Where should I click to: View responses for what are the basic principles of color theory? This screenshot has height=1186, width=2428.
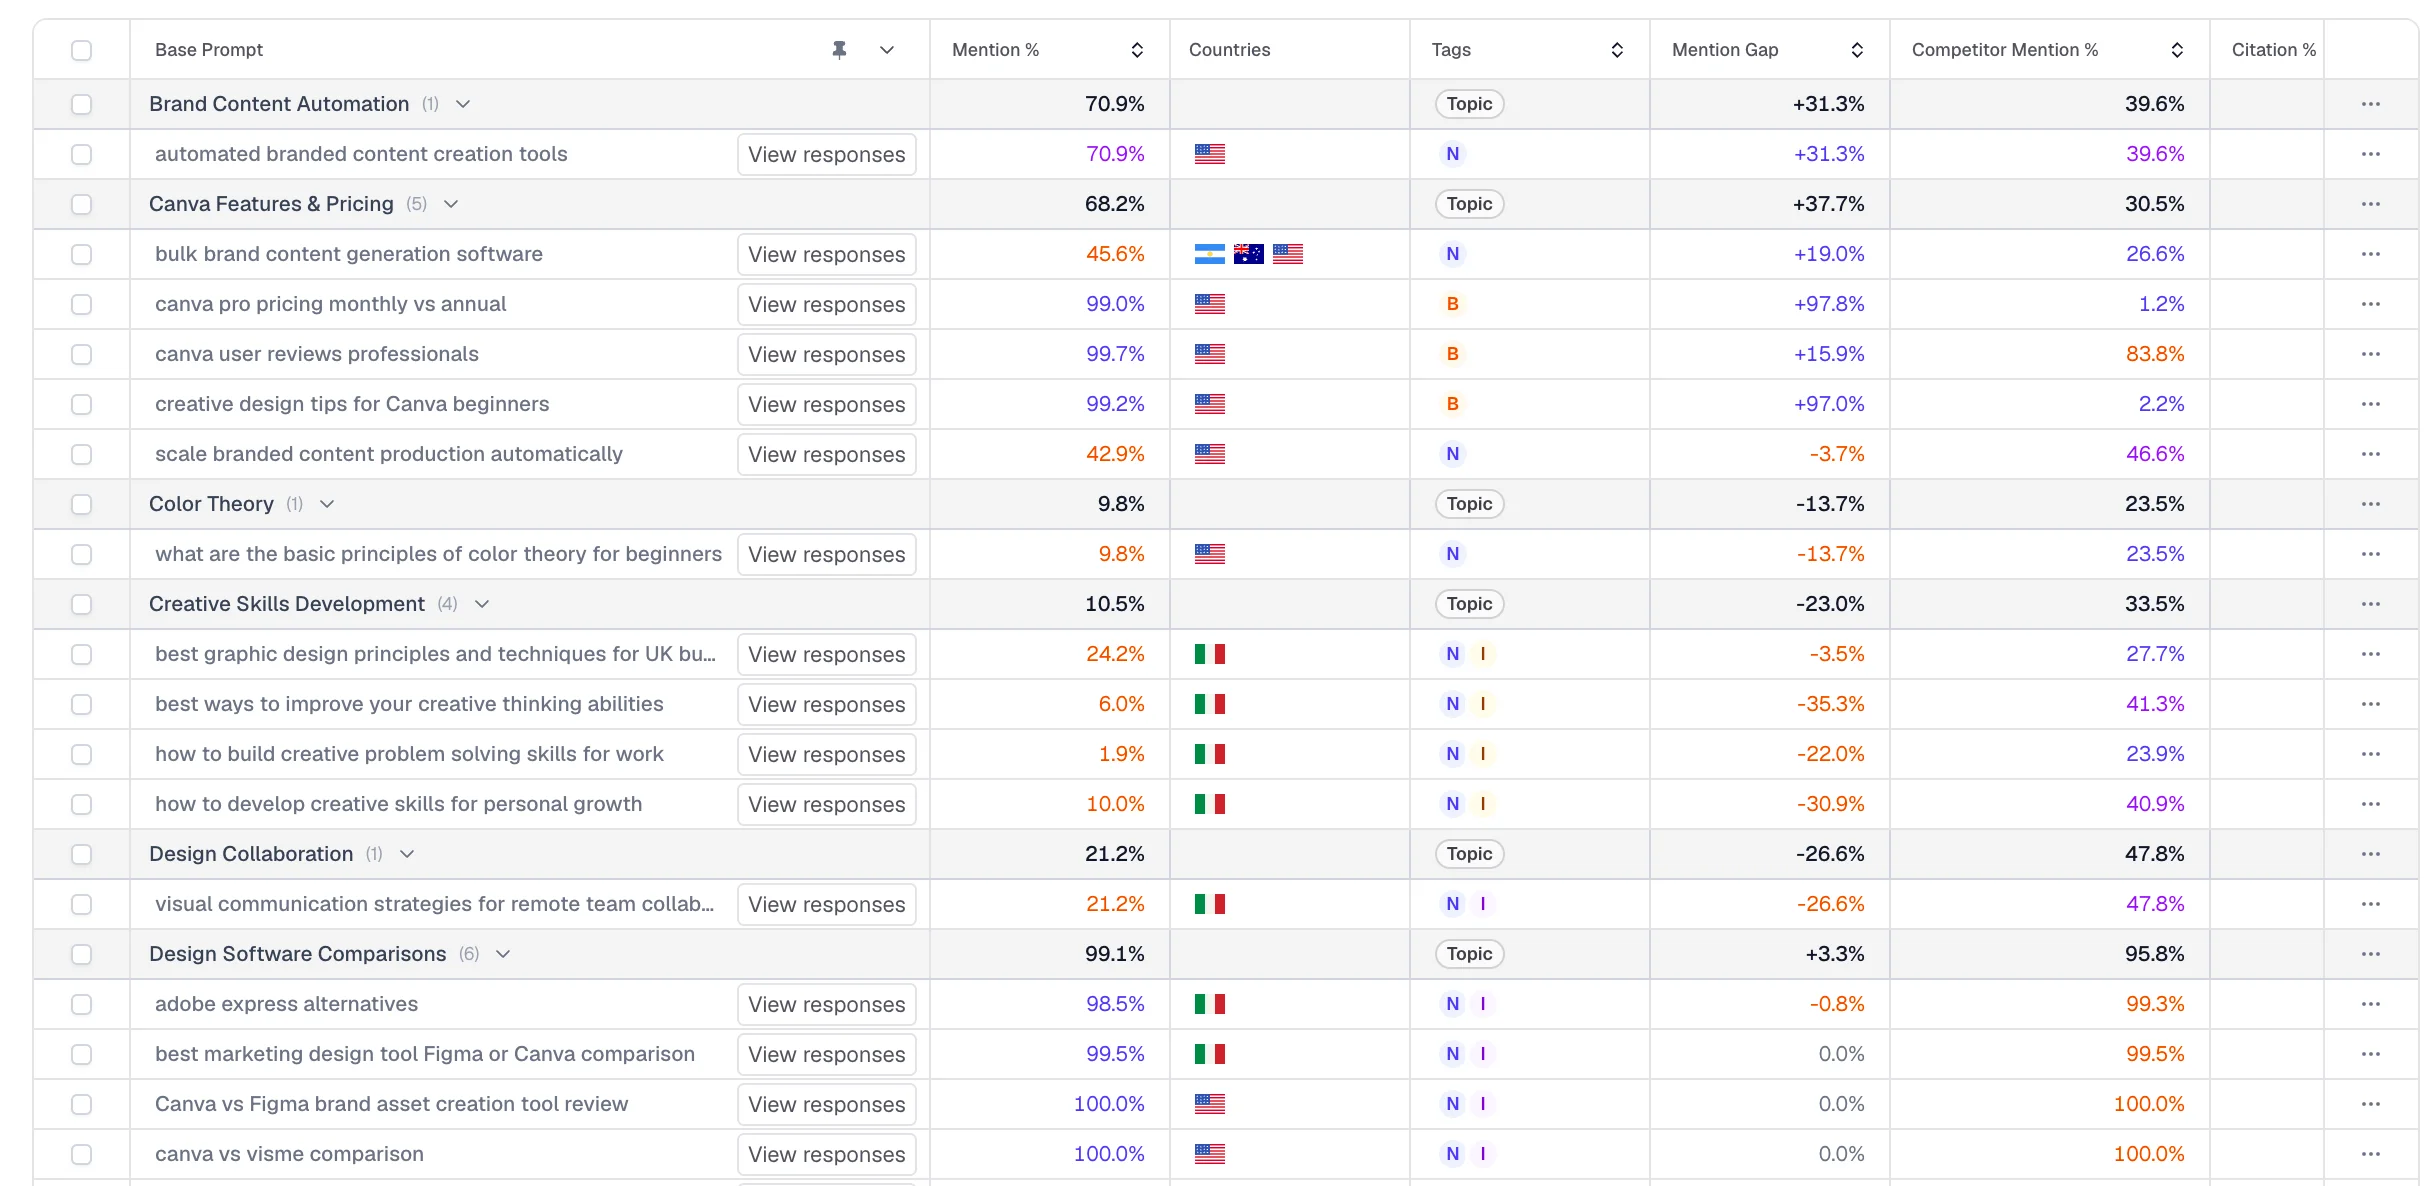pyautogui.click(x=827, y=554)
